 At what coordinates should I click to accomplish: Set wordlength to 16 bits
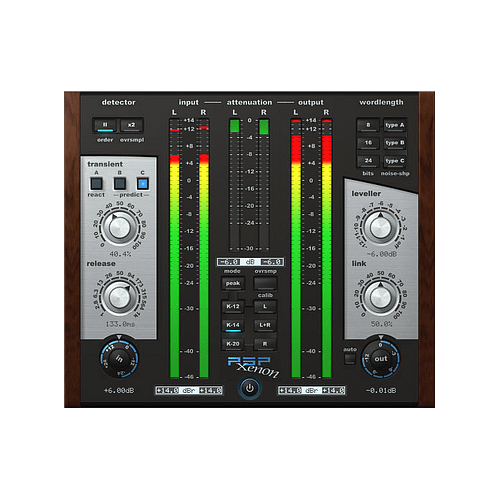[x=368, y=143]
